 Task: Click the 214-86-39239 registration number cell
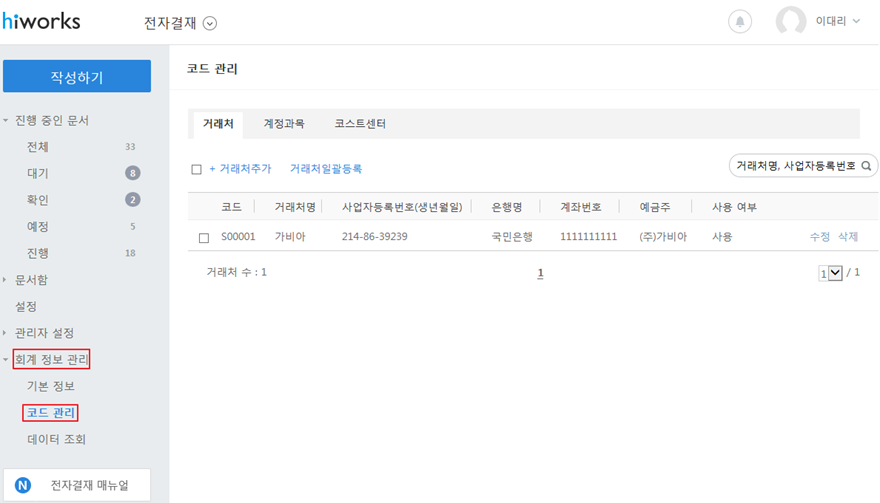374,237
